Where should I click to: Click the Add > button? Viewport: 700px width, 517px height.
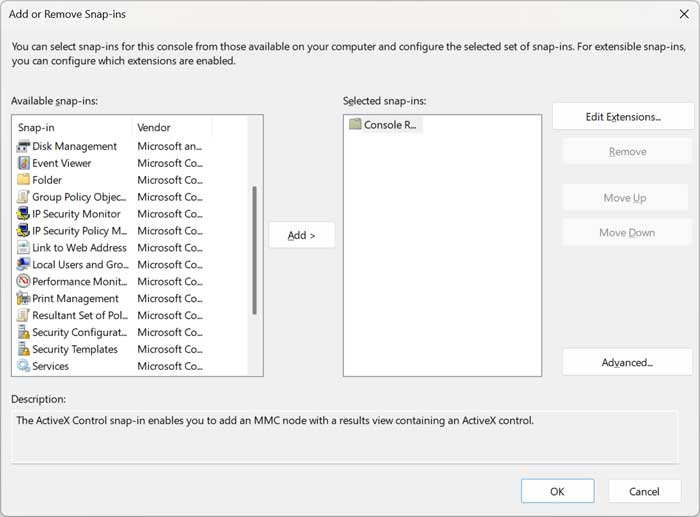pos(301,235)
